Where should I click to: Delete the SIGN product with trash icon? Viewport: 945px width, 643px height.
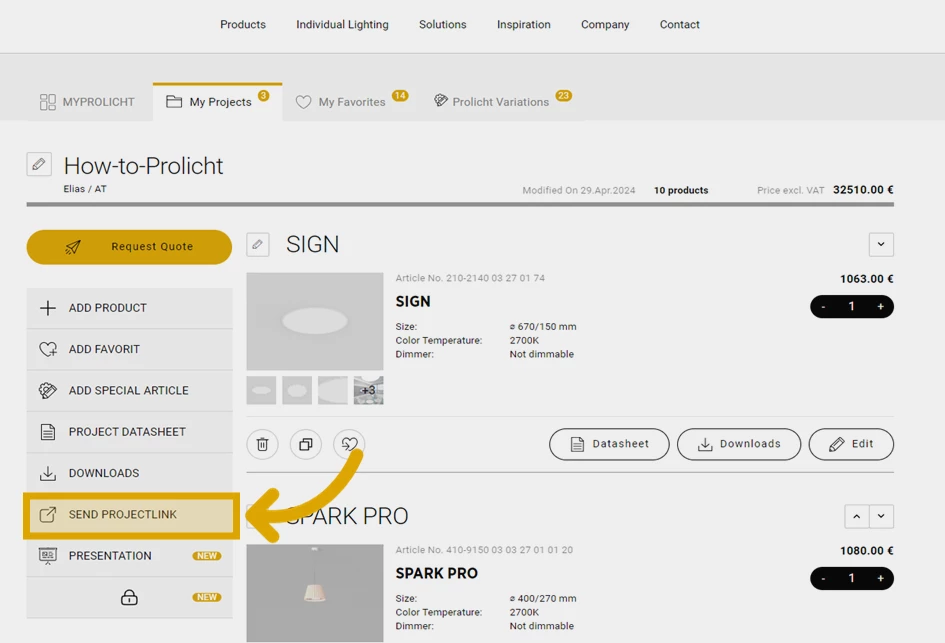coord(262,444)
